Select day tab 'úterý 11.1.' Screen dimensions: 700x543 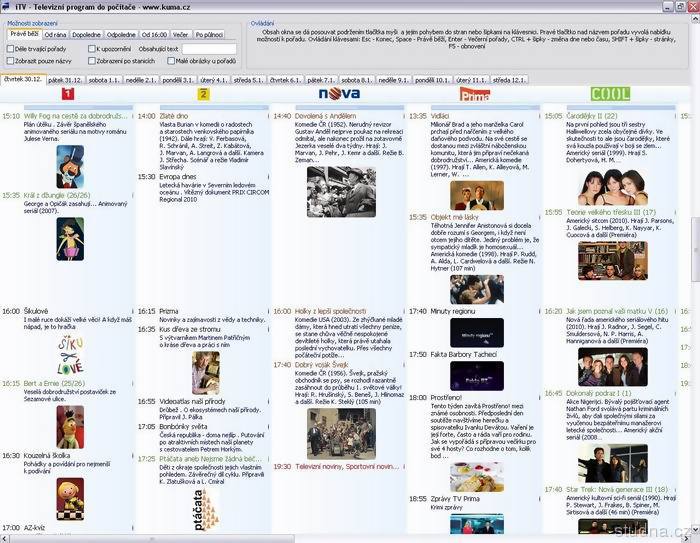coord(471,80)
